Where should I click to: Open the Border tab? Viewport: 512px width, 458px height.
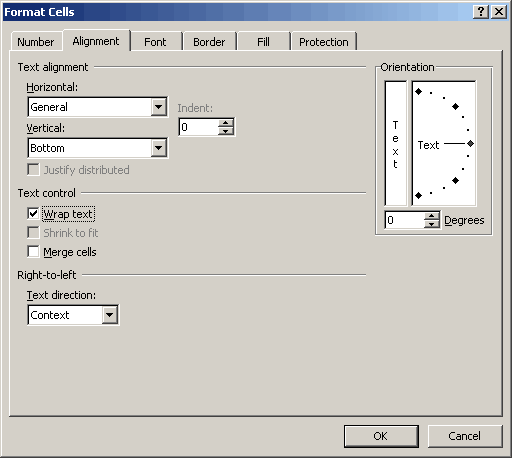(209, 42)
